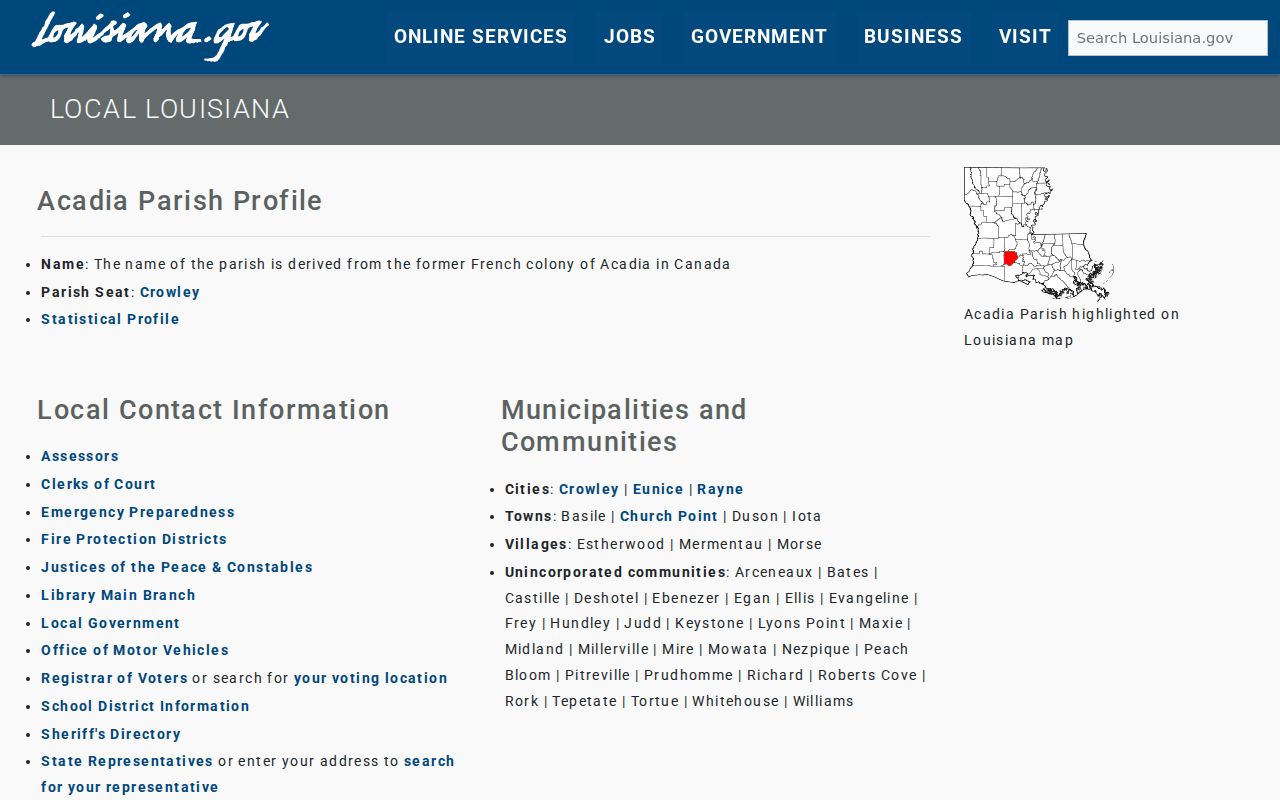Open Fire Protection Districts
Image resolution: width=1280 pixels, height=800 pixels.
(x=134, y=539)
